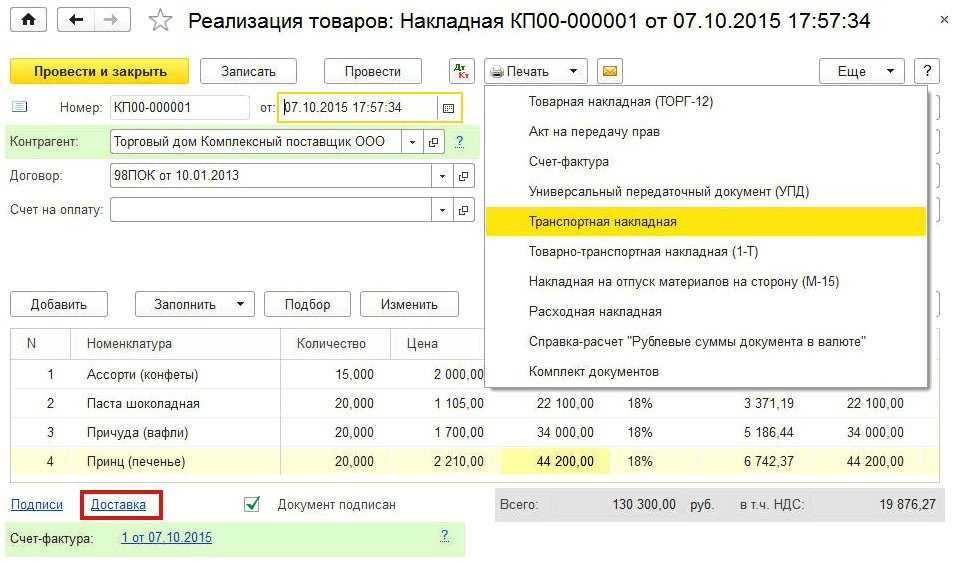The image size is (953, 563).
Task: Expand the Контрагент dropdown list
Action: [x=412, y=142]
